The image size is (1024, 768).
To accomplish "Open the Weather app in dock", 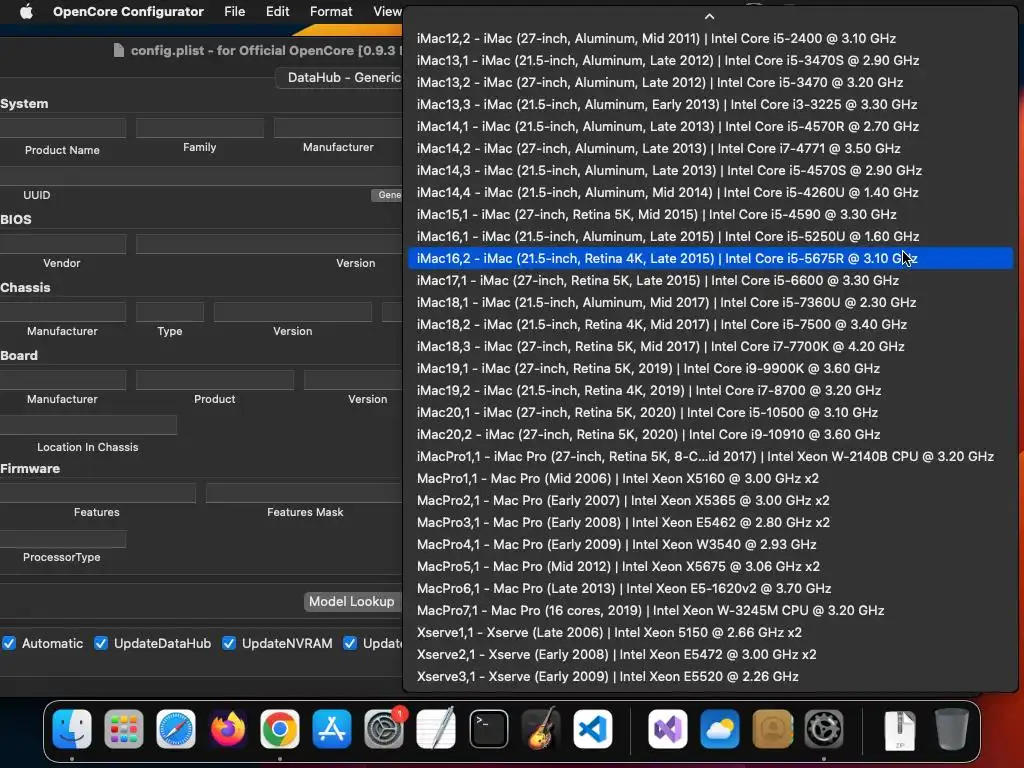I will tap(720, 728).
